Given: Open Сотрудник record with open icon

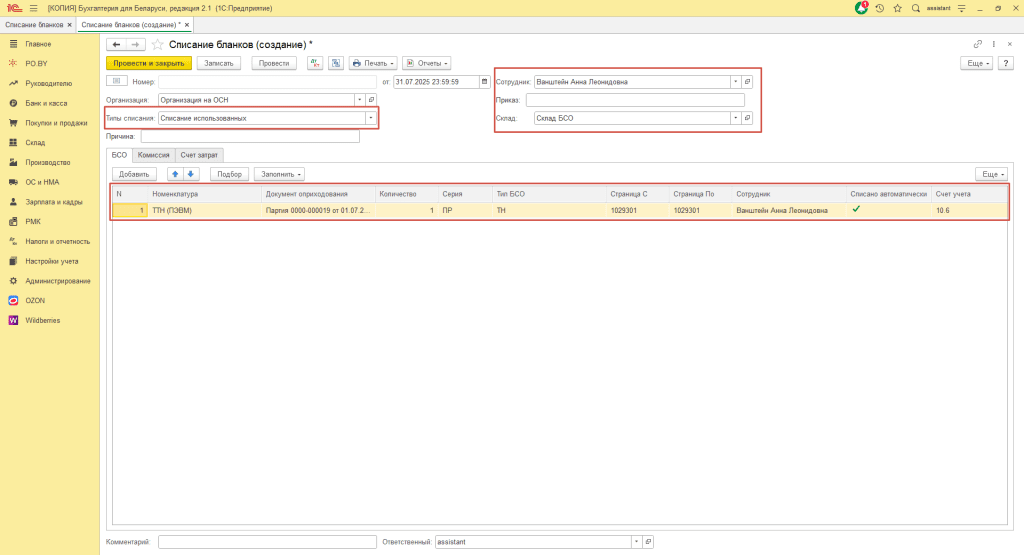Looking at the screenshot, I should 747,82.
